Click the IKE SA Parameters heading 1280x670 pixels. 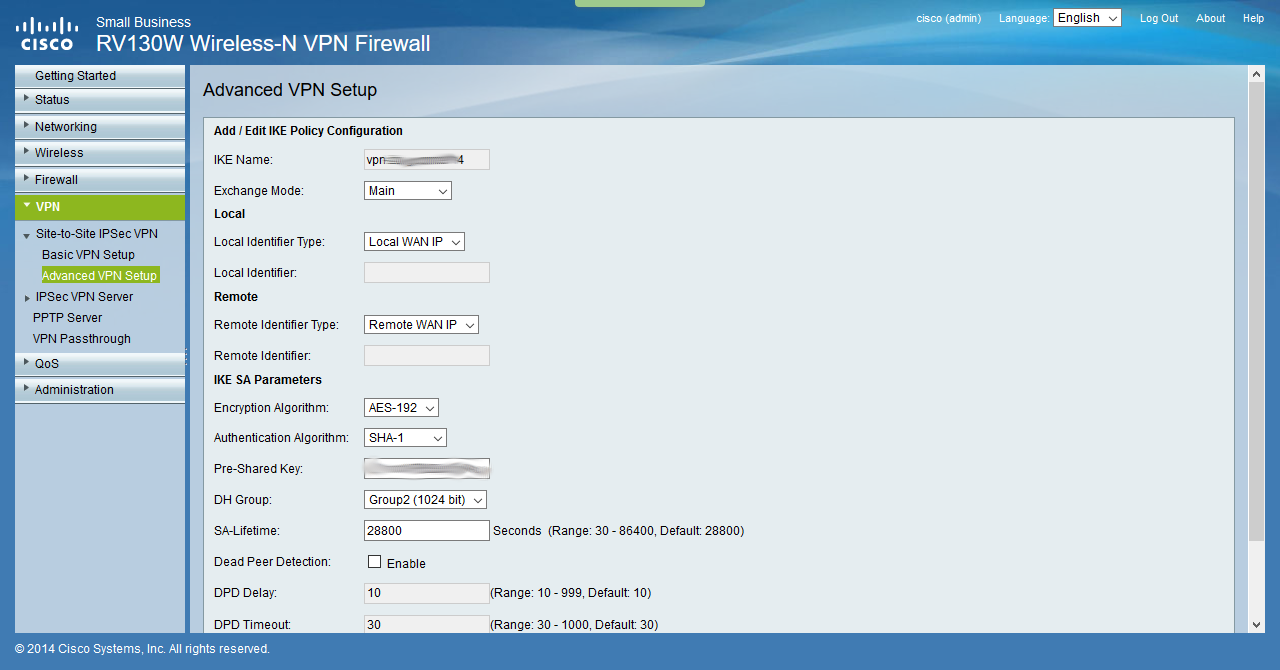[x=268, y=380]
